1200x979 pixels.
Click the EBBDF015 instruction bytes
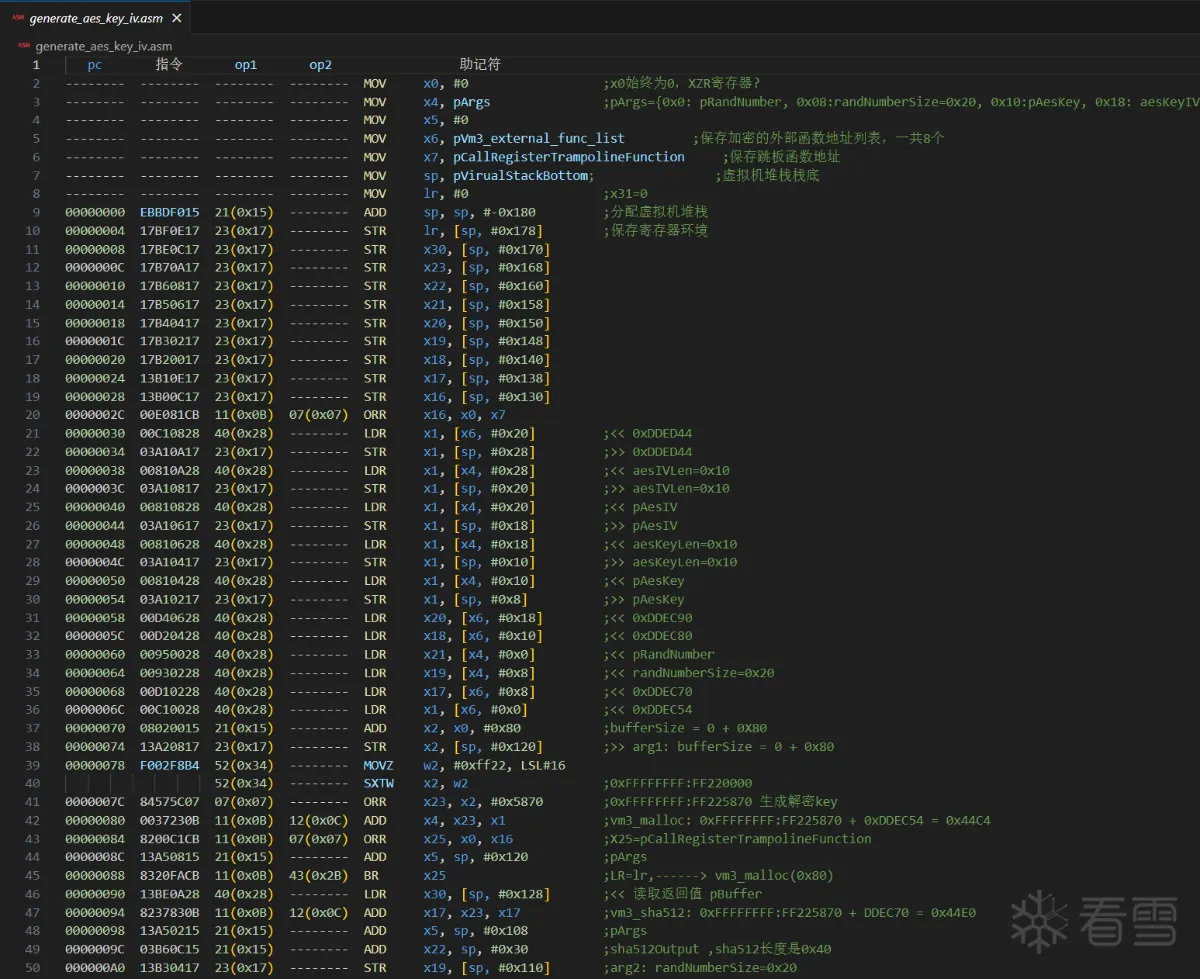click(169, 212)
